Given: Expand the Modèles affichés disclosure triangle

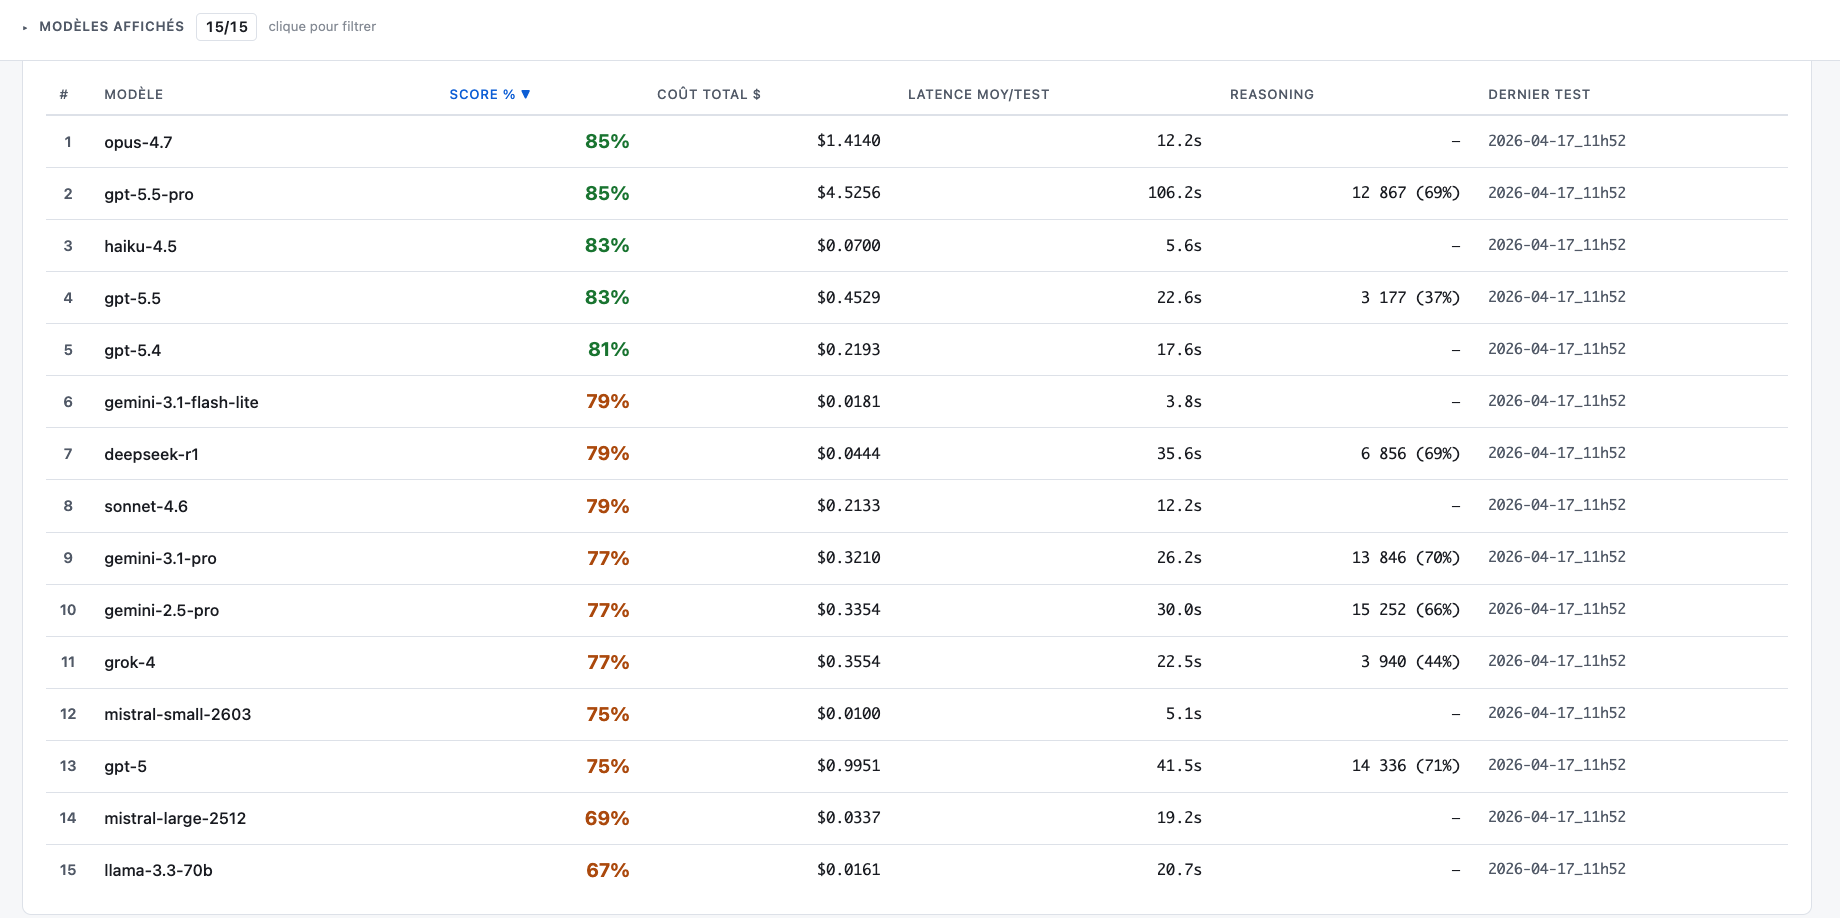Looking at the screenshot, I should [25, 28].
